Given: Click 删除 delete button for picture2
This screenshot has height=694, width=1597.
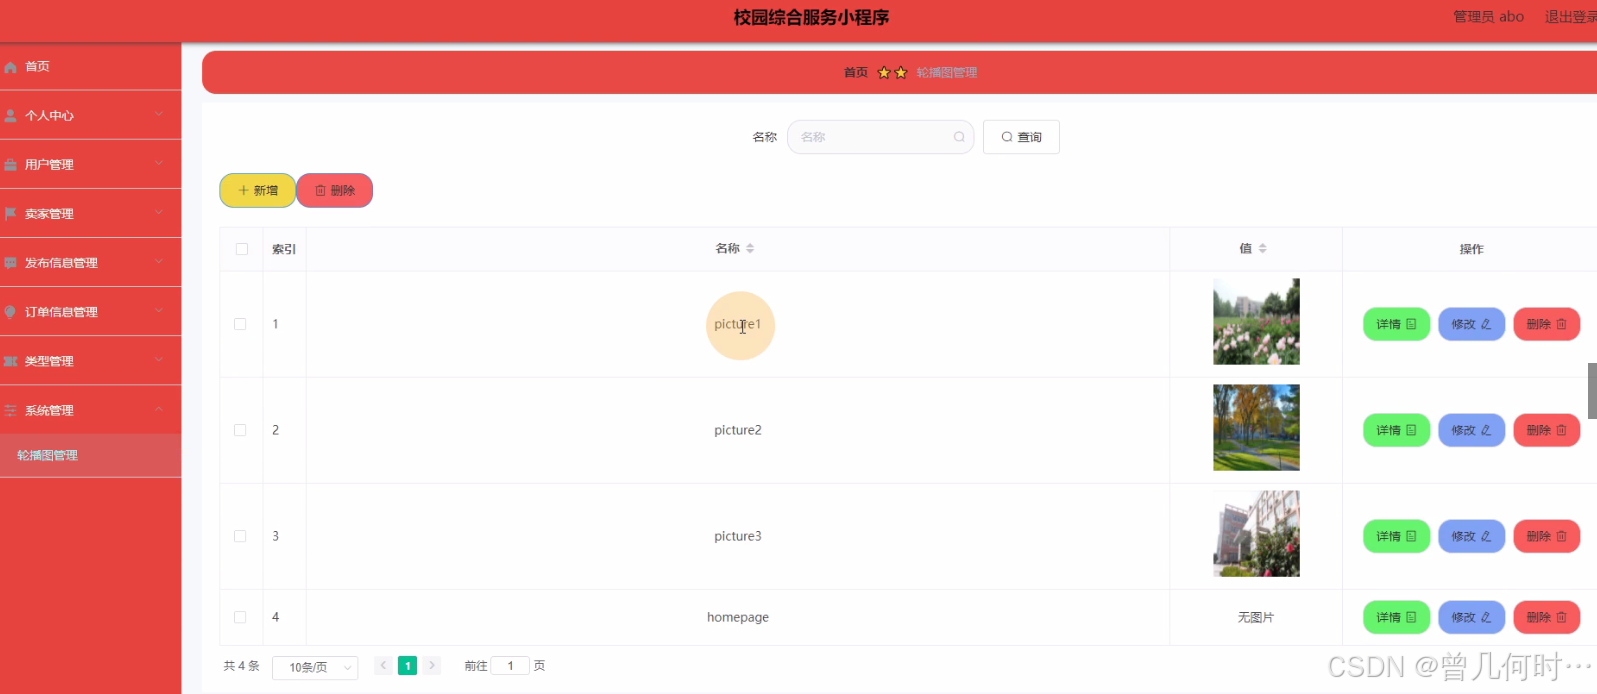Looking at the screenshot, I should pyautogui.click(x=1546, y=430).
